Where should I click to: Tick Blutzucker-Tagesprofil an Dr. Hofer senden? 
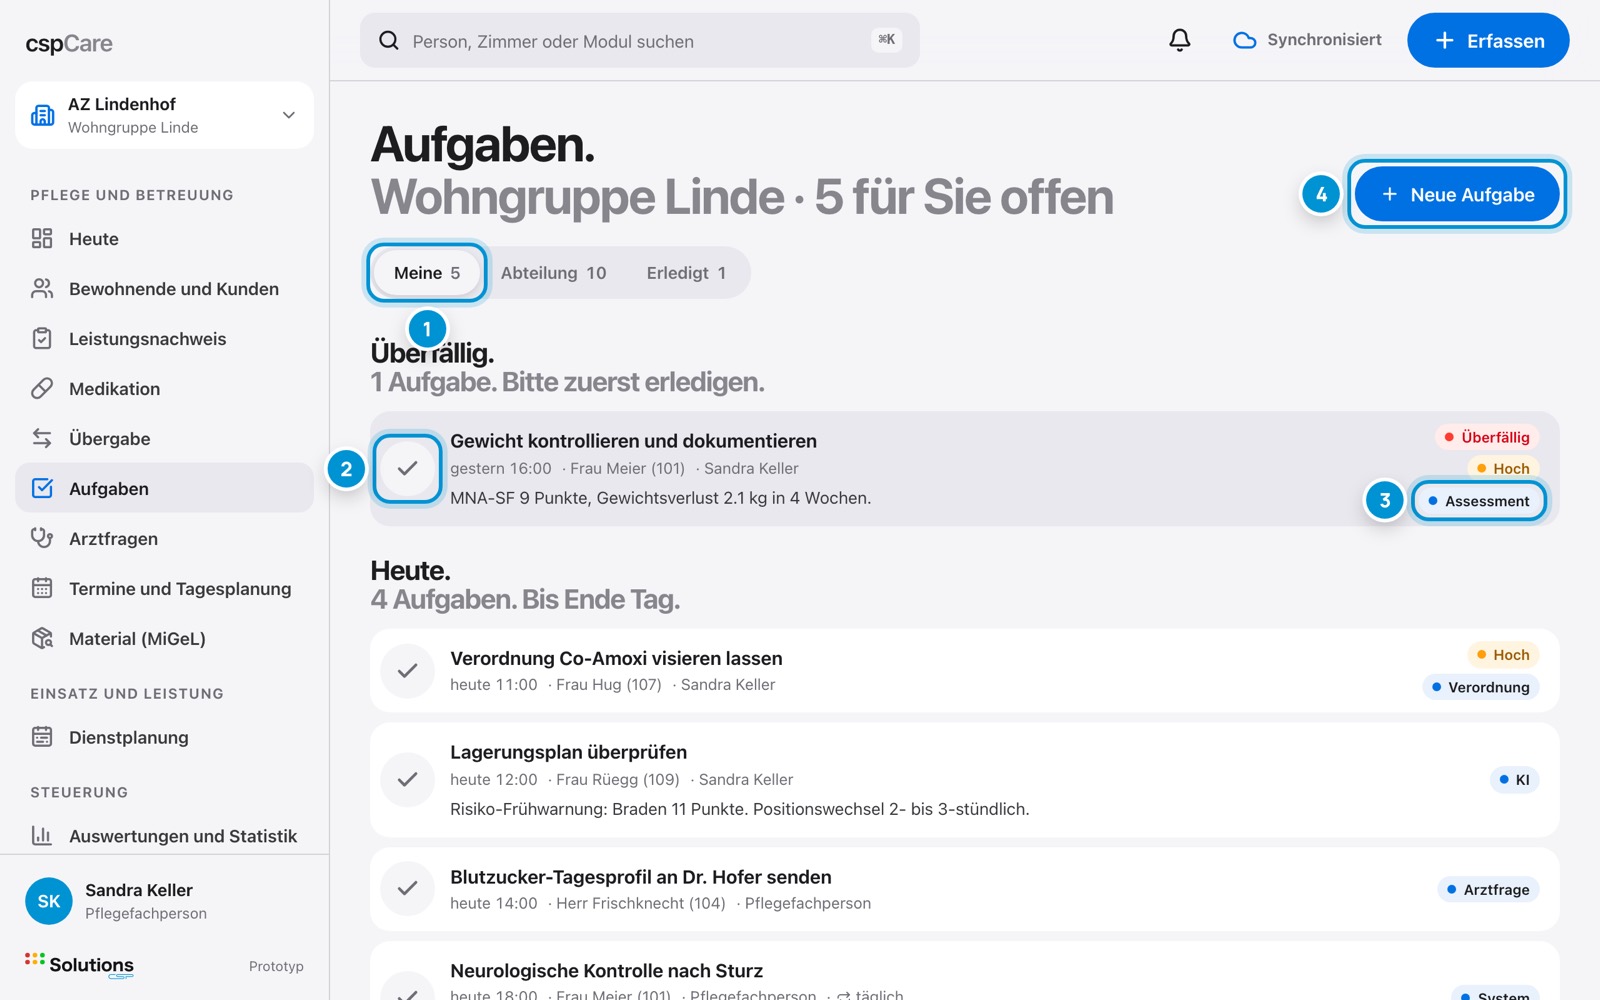click(x=407, y=888)
